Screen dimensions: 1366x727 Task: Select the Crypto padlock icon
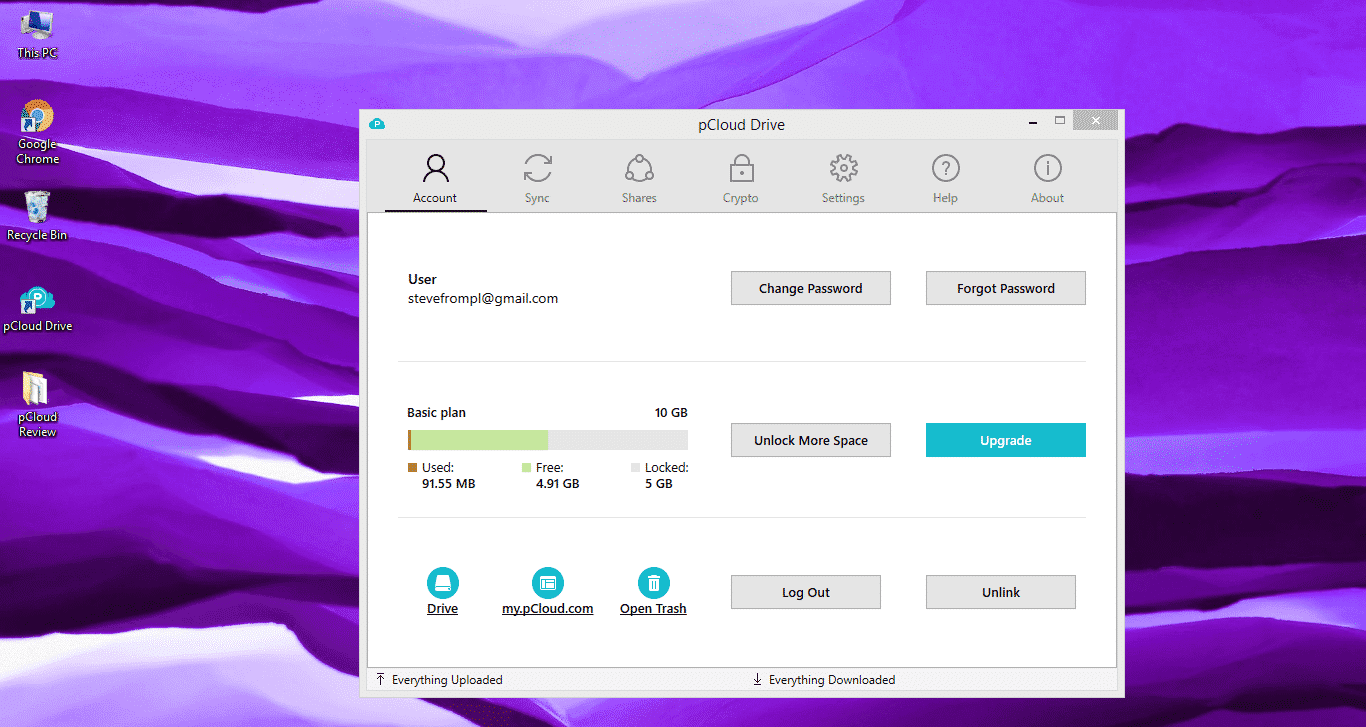[x=741, y=167]
